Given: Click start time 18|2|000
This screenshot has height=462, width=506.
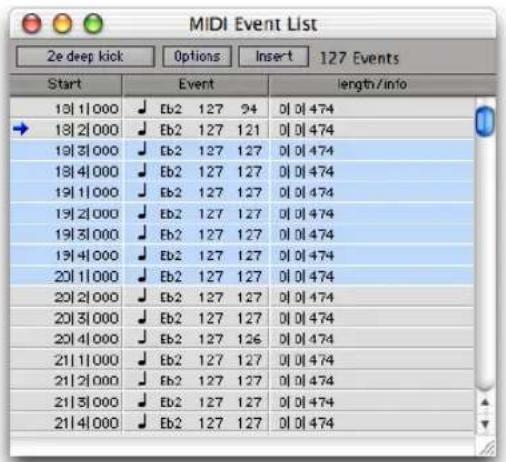Looking at the screenshot, I should 87,130.
